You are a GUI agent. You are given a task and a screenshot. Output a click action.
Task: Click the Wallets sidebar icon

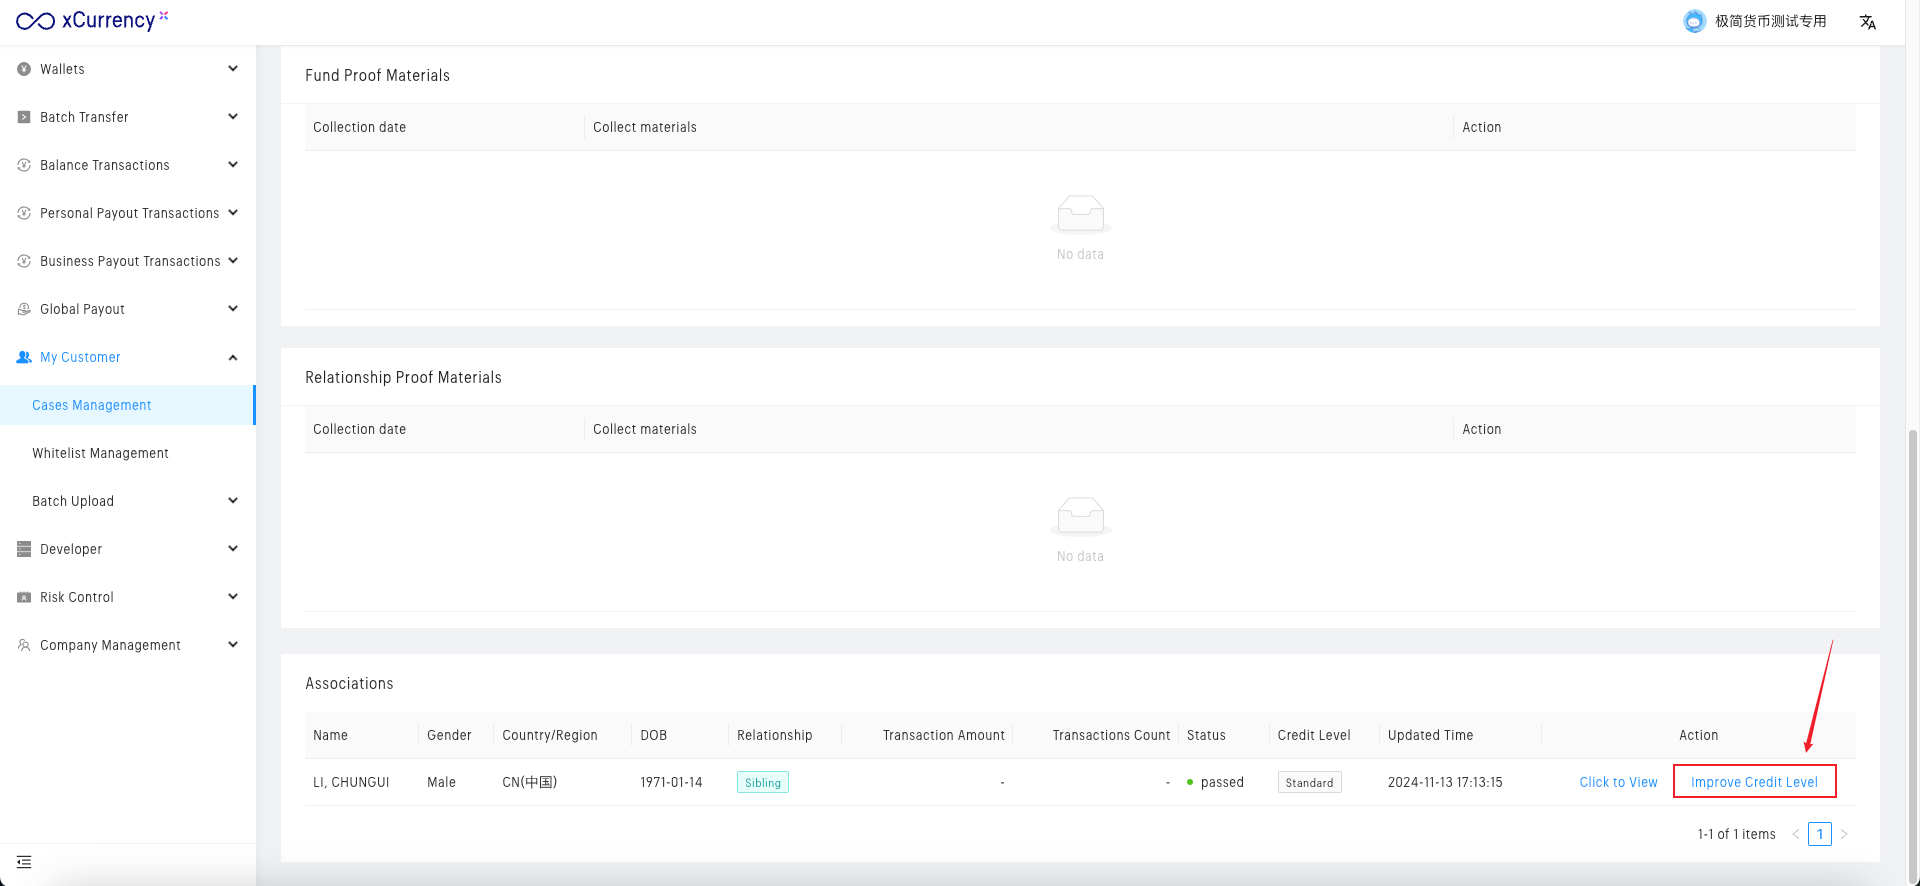coord(24,69)
